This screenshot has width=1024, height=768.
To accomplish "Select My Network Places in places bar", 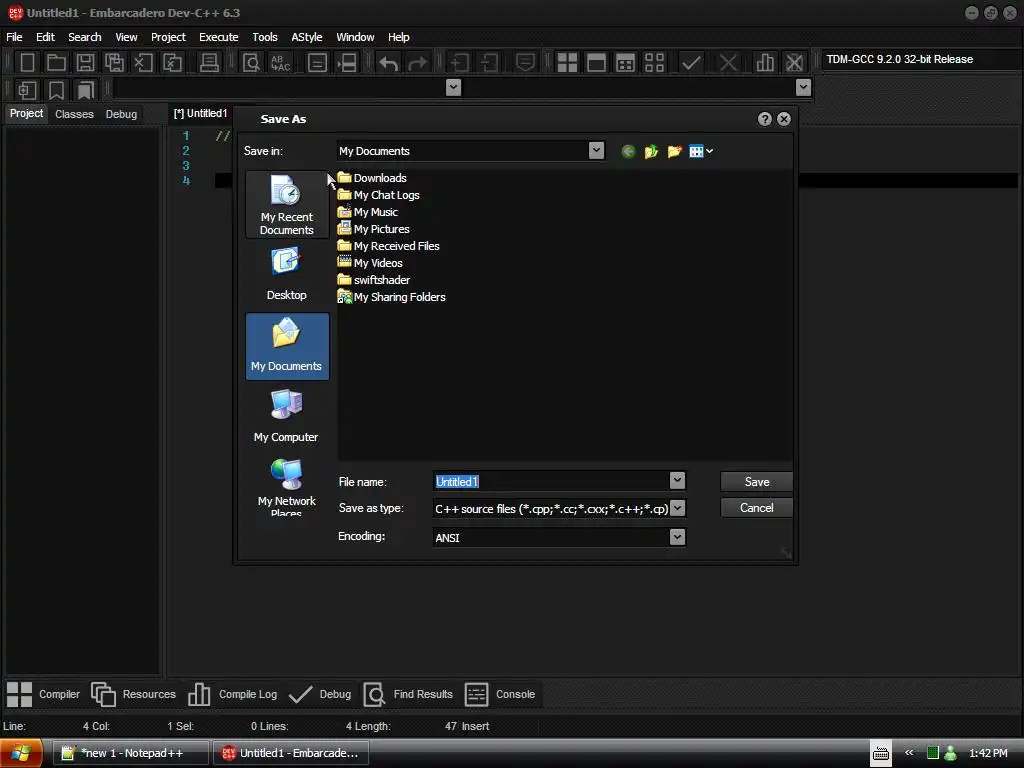I will coord(287,486).
